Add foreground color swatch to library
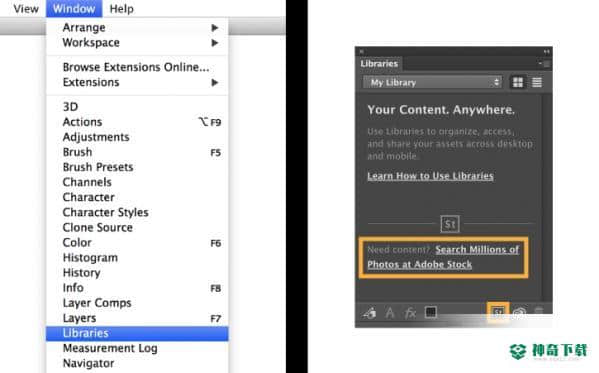 point(431,312)
